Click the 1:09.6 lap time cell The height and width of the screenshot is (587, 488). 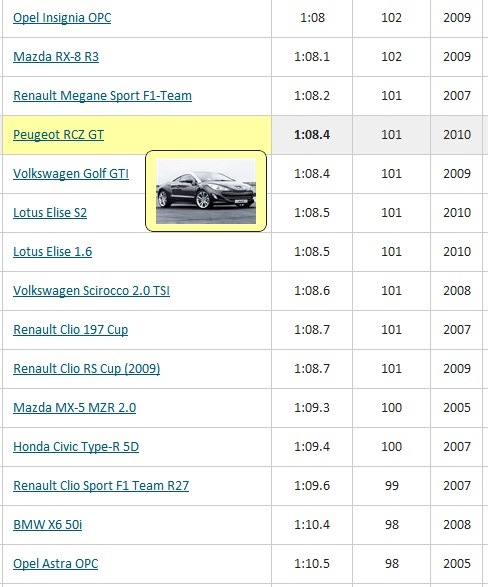[x=312, y=486]
